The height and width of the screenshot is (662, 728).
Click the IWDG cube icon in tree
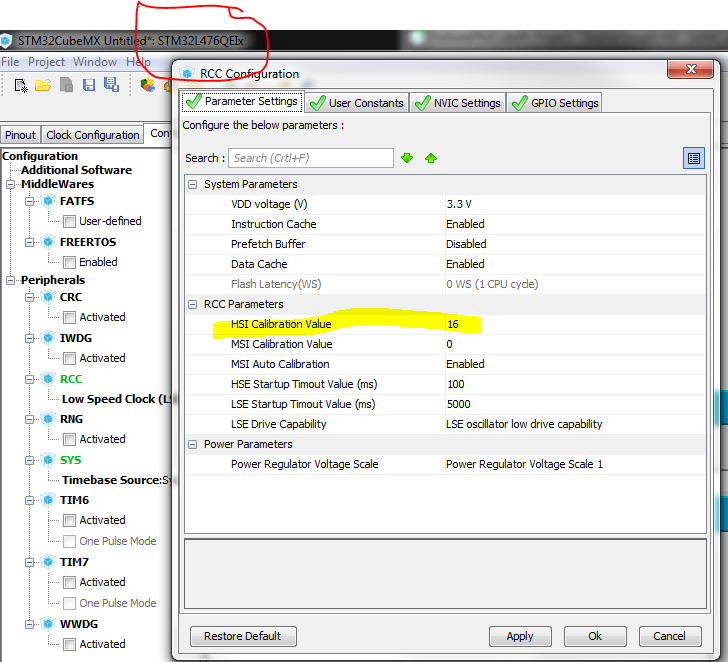point(48,338)
